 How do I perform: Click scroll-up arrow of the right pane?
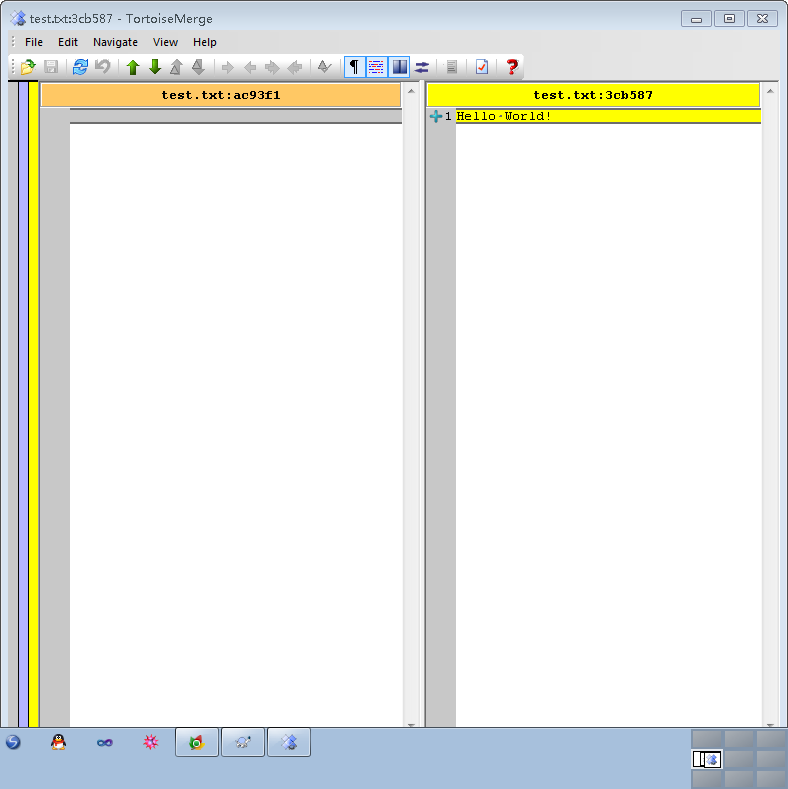click(770, 91)
